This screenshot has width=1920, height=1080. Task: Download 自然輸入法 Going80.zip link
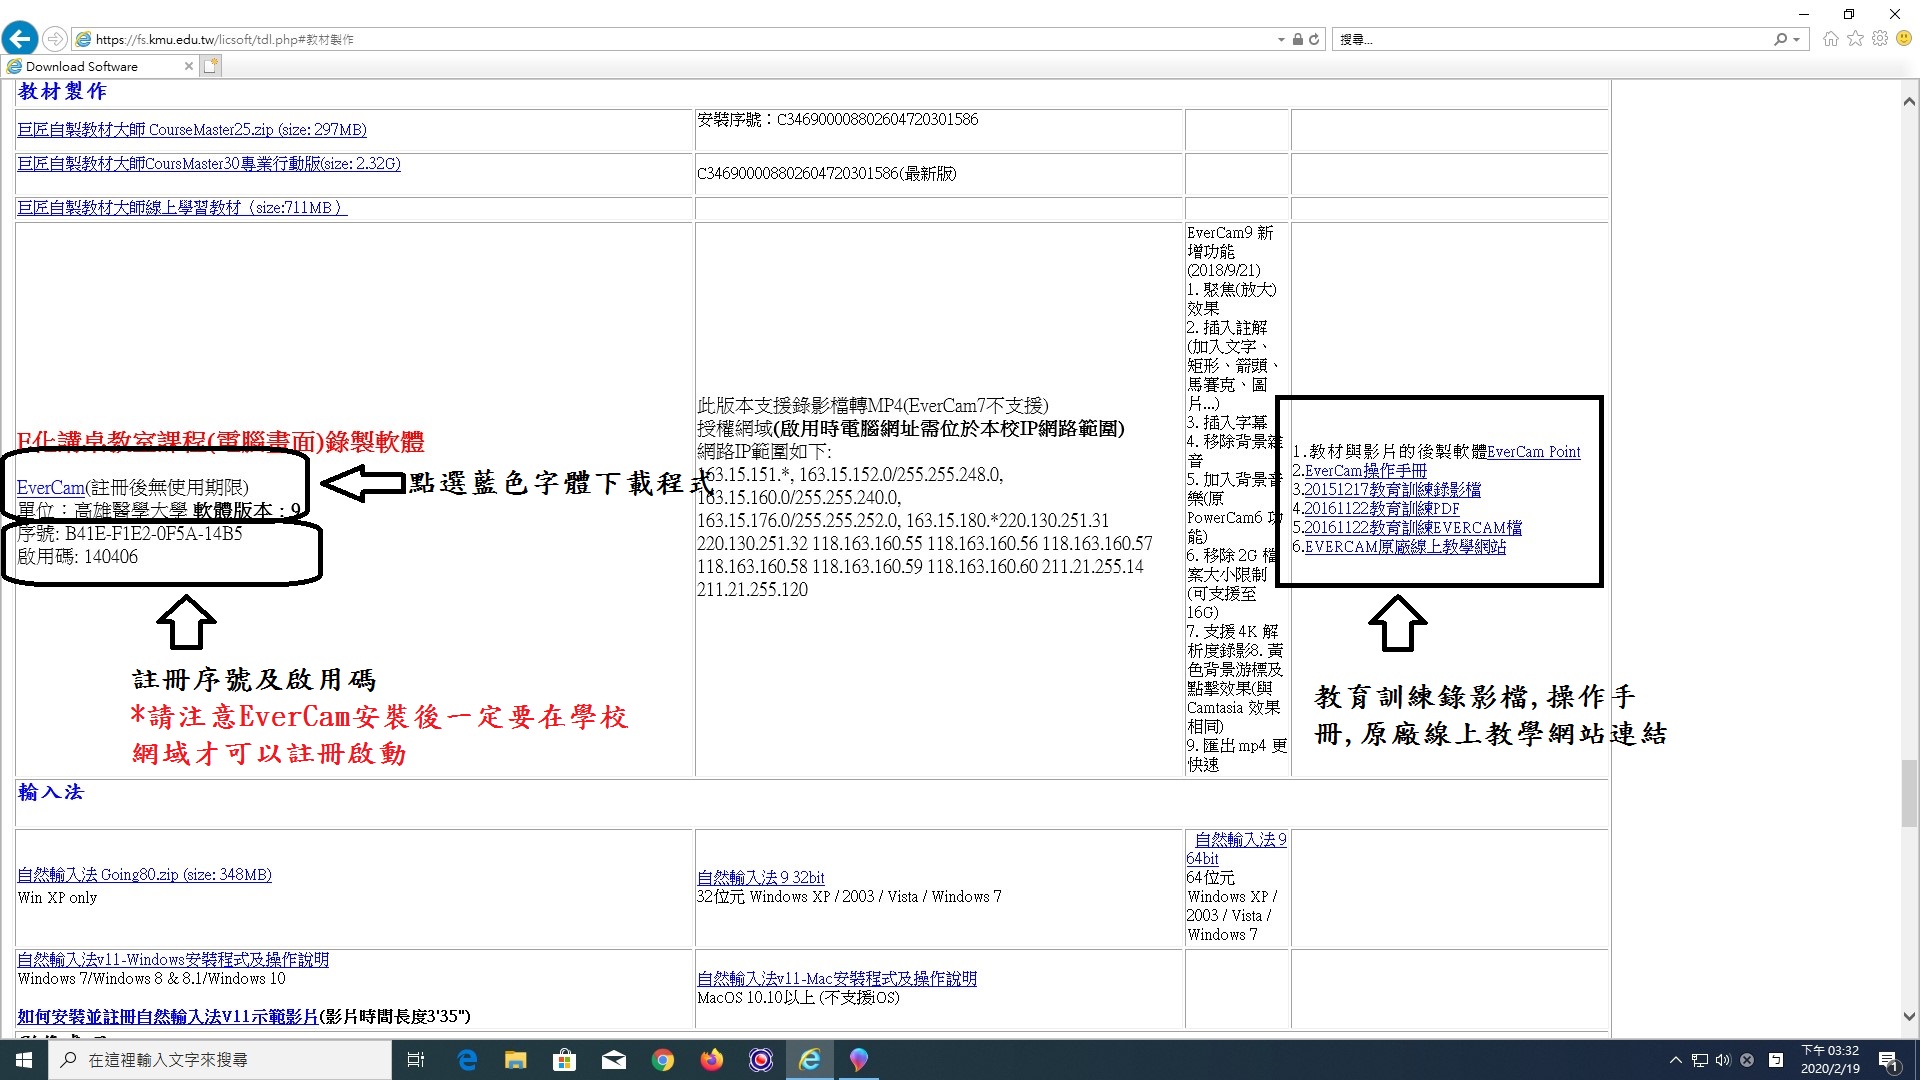144,875
